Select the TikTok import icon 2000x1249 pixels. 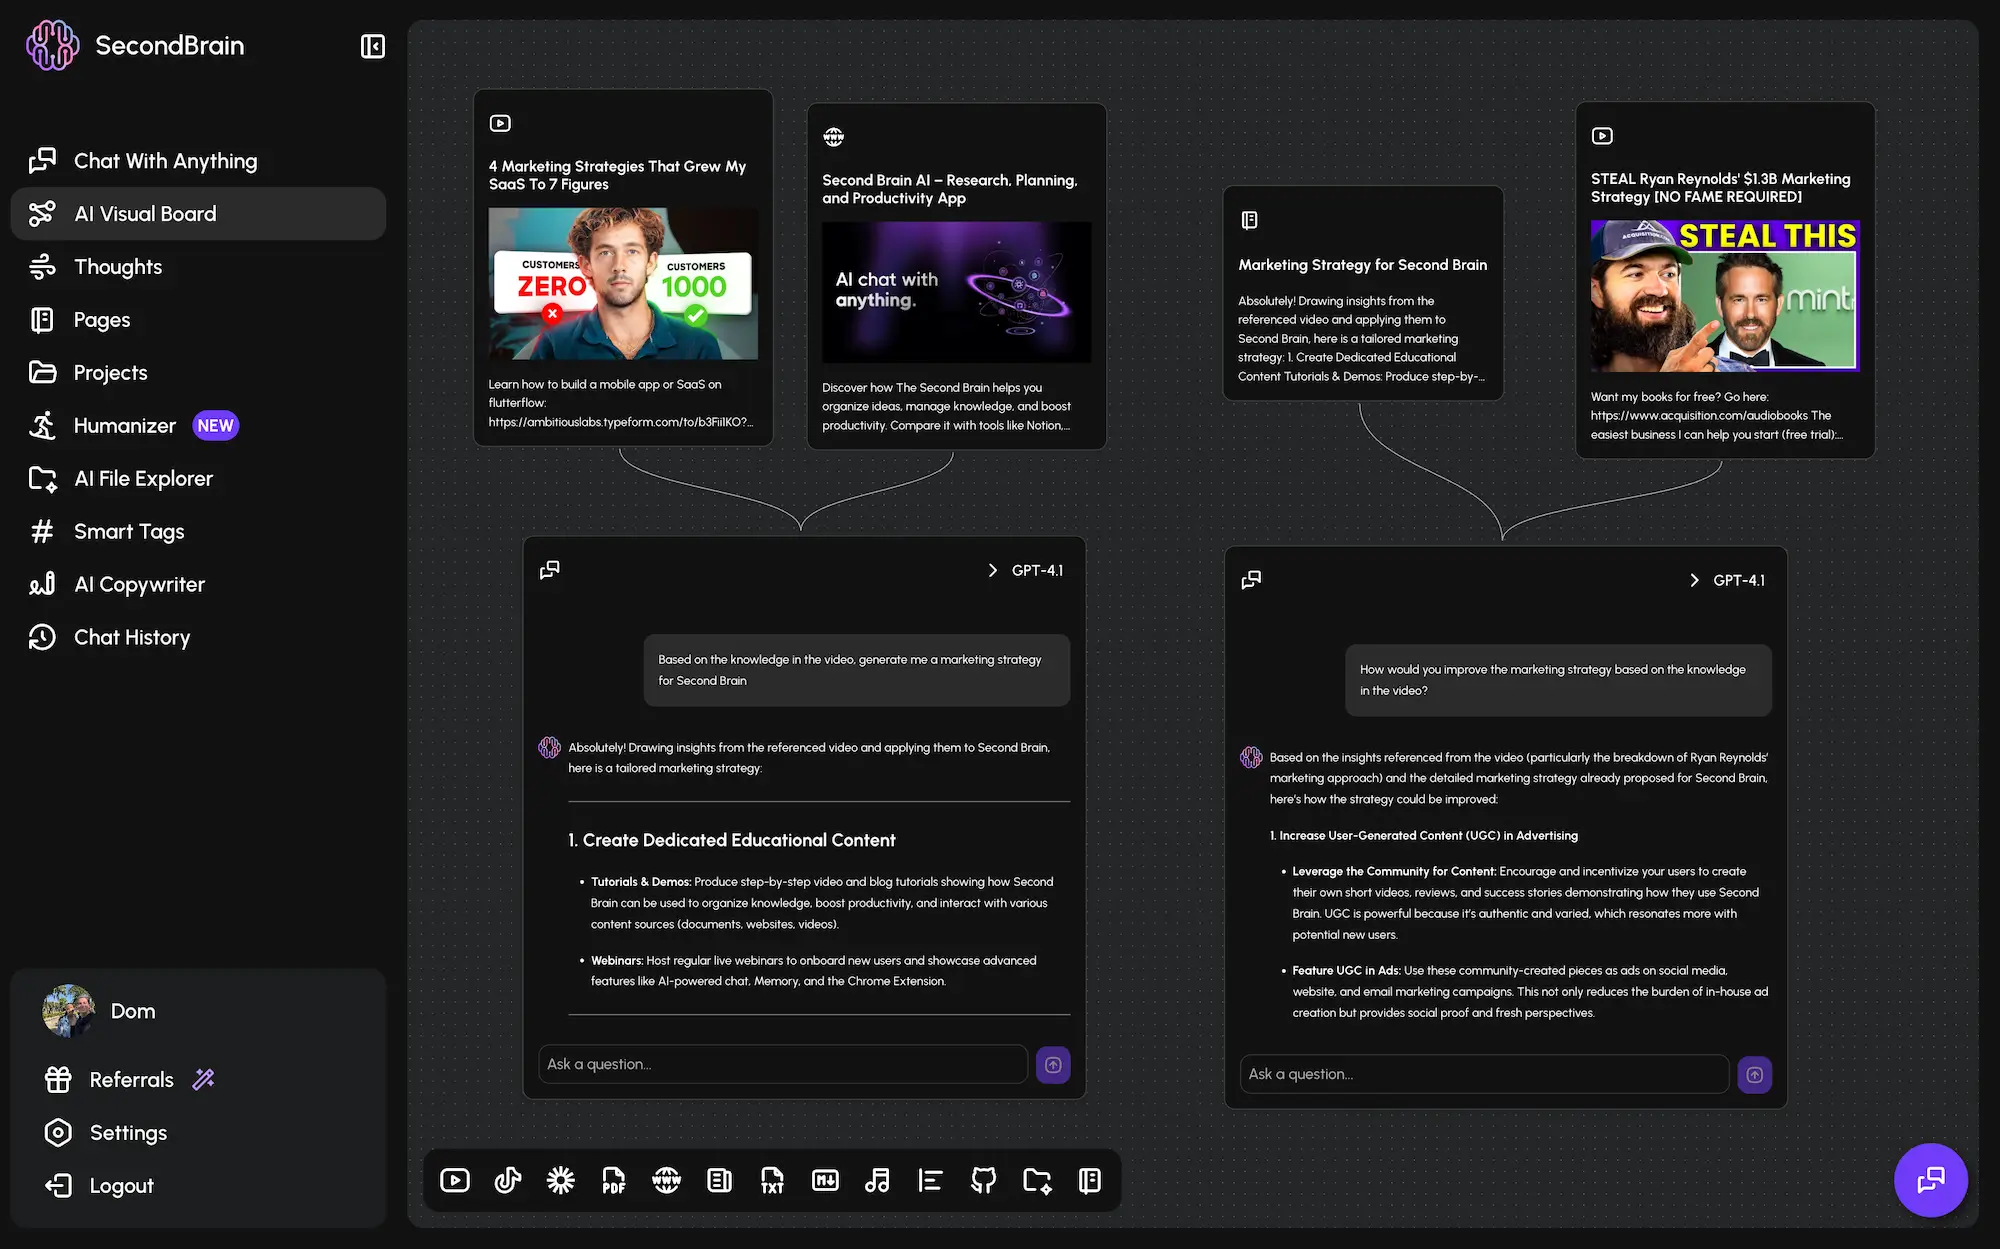click(508, 1180)
